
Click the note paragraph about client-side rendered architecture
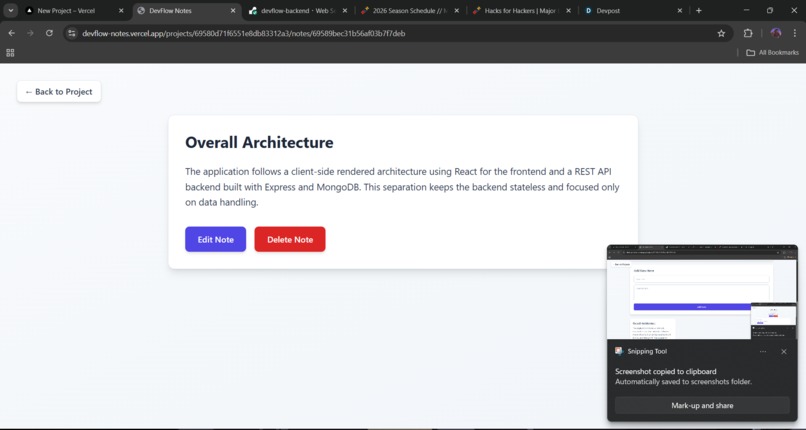tap(402, 187)
